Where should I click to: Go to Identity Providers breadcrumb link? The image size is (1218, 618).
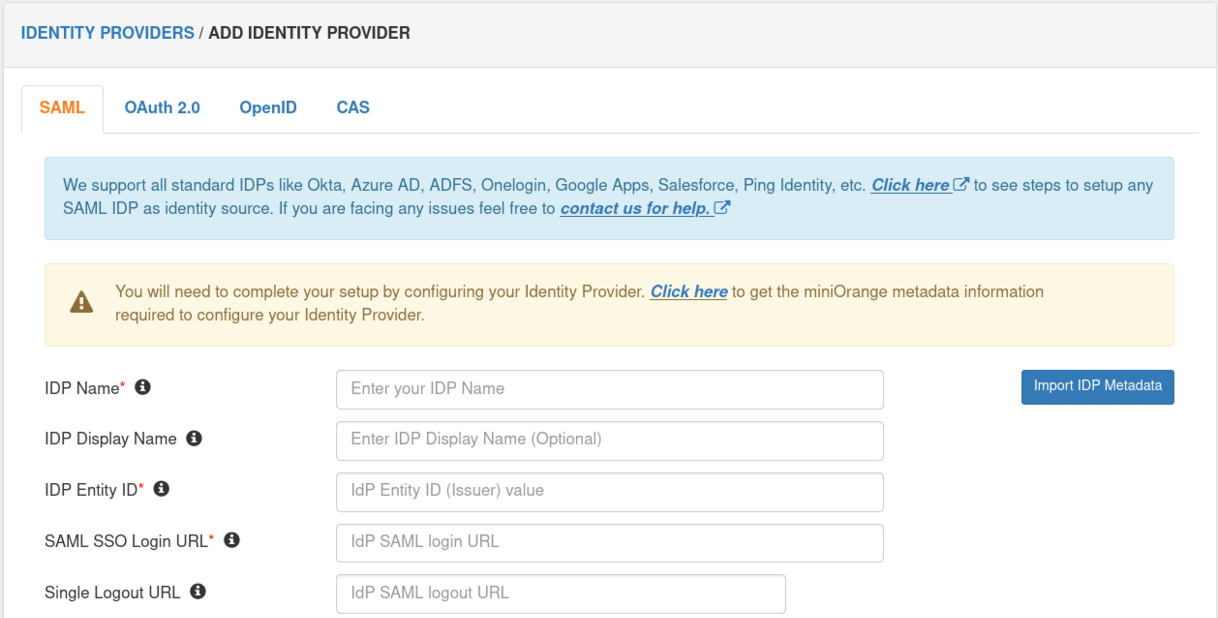coord(107,33)
